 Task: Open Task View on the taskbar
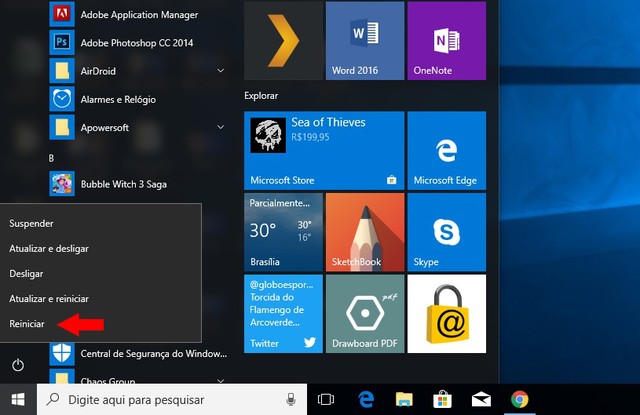[x=326, y=399]
